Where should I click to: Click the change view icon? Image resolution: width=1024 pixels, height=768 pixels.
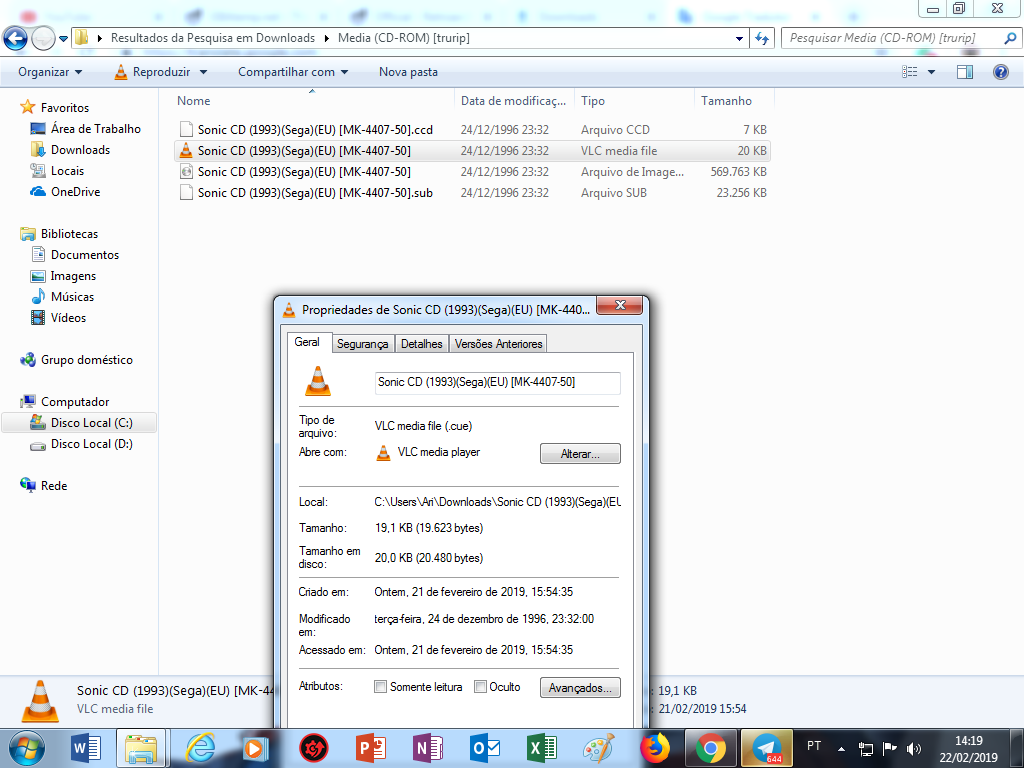tap(910, 72)
